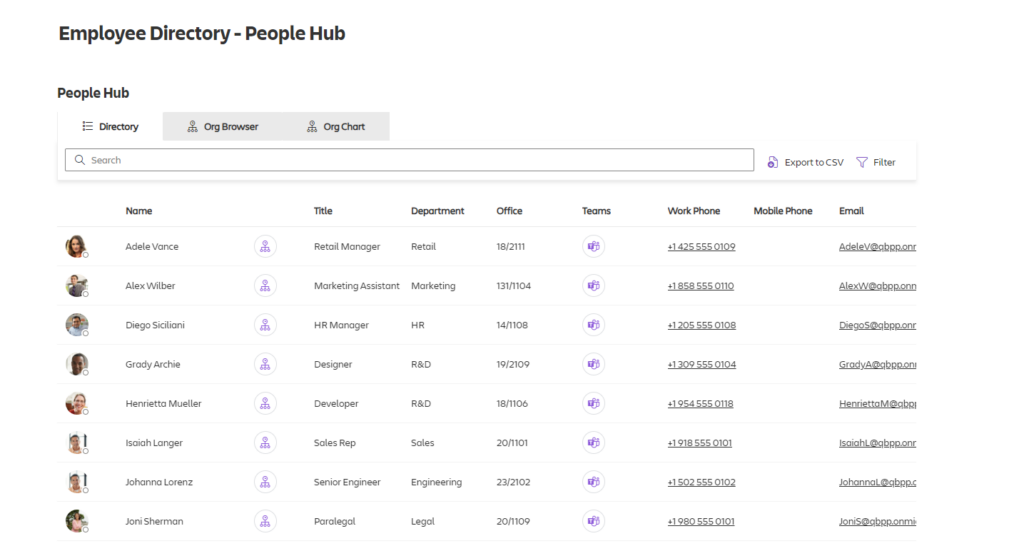This screenshot has width=1024, height=546.
Task: Email Henrietta Mueller via HenriettaM link
Action: click(x=877, y=403)
